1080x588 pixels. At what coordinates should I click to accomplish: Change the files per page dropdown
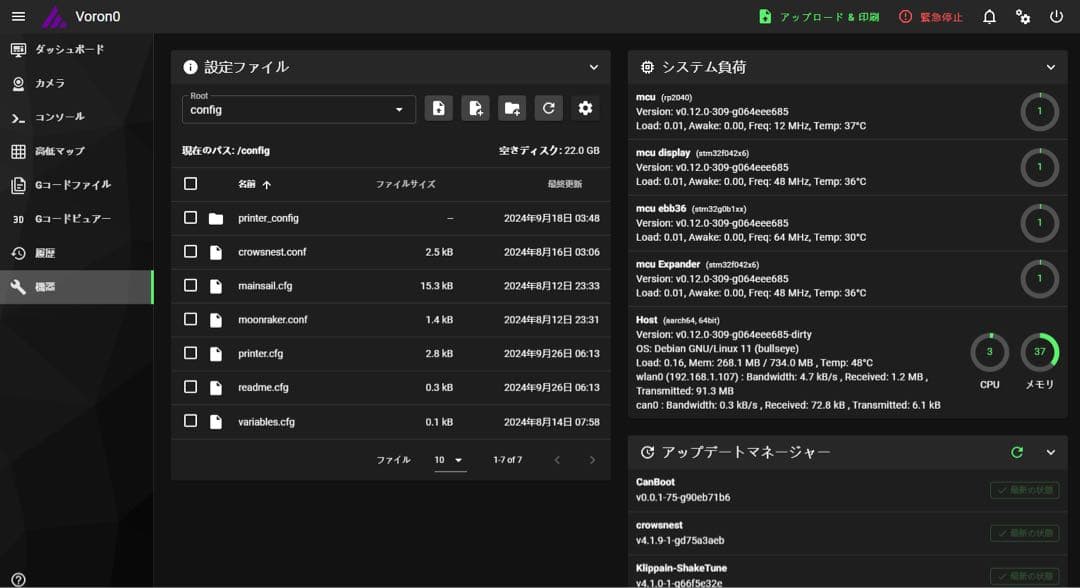pyautogui.click(x=449, y=460)
